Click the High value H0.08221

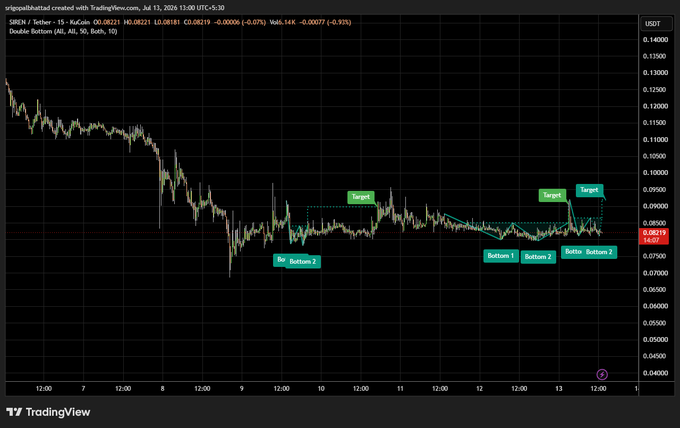[x=137, y=22]
